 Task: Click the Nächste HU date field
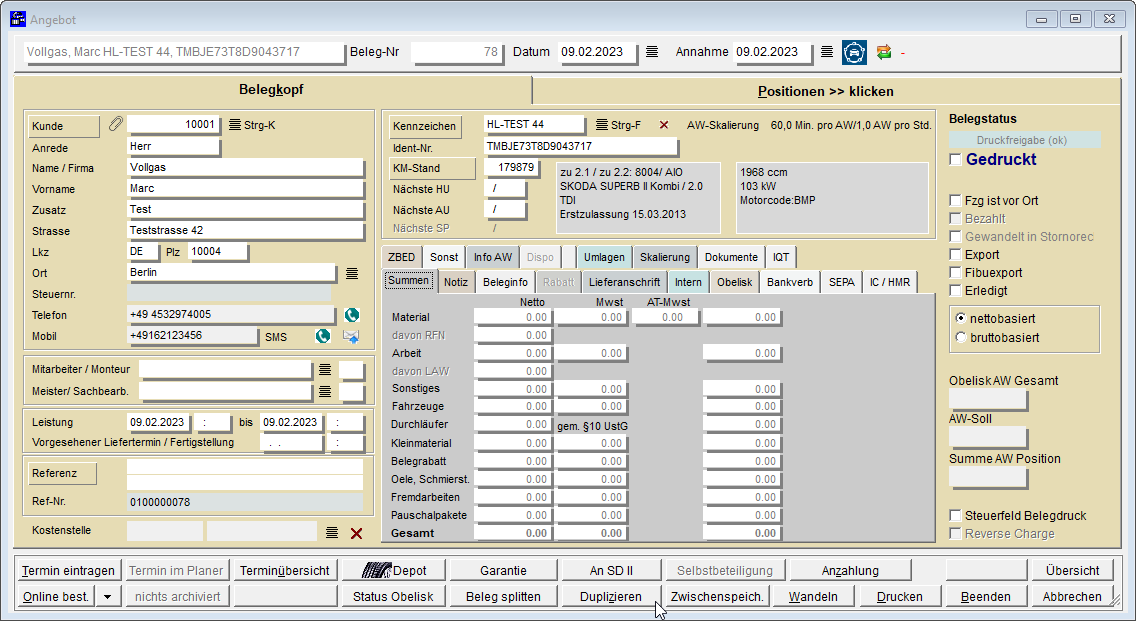504,189
